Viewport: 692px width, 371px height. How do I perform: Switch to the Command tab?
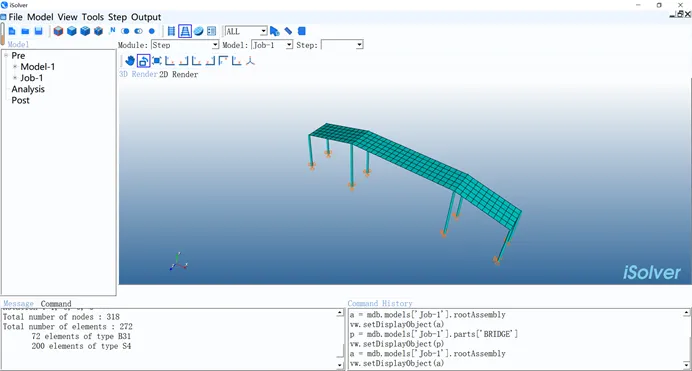coord(56,304)
